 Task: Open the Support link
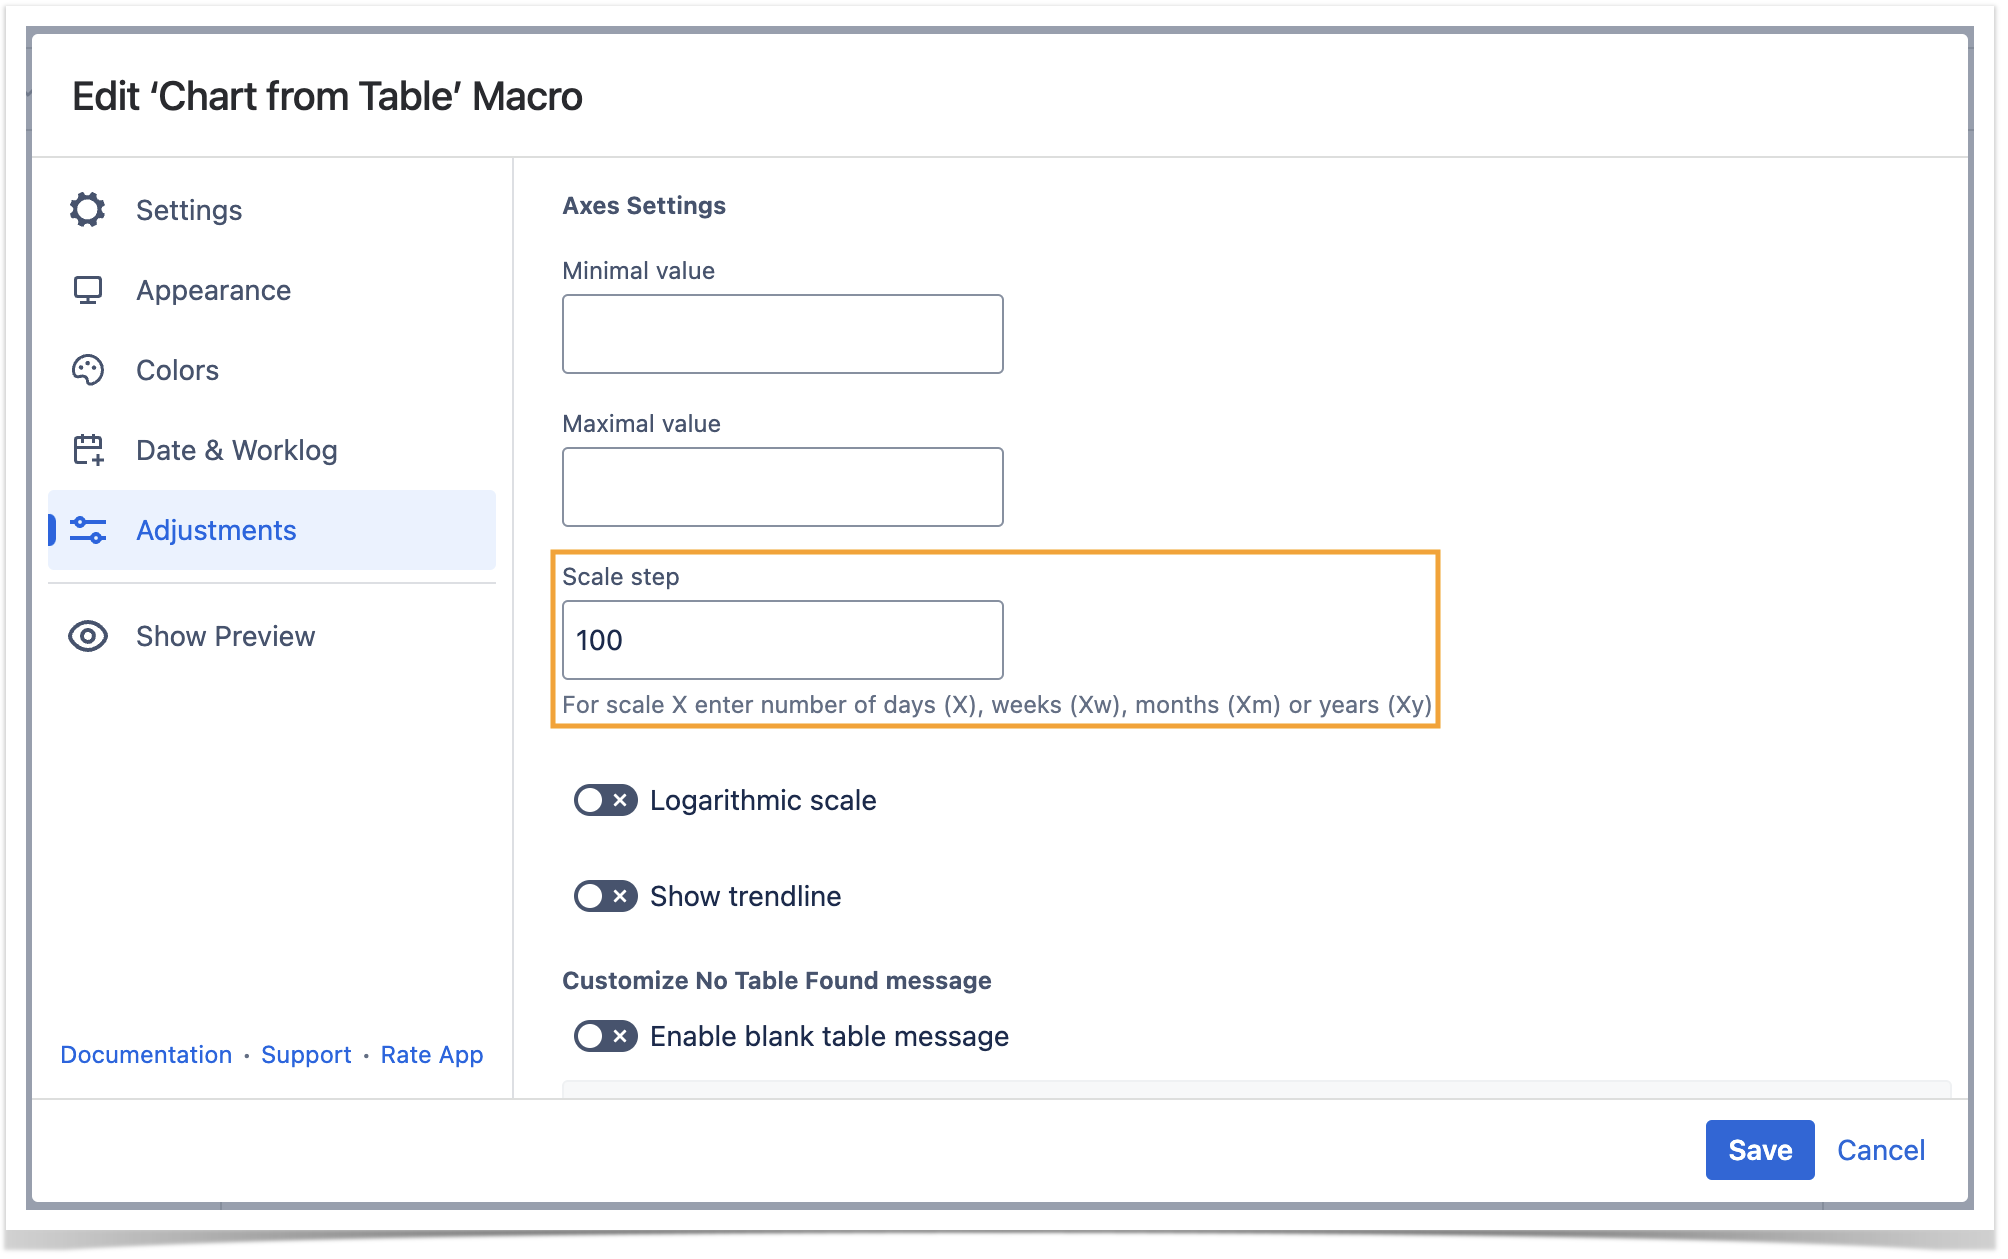pyautogui.click(x=306, y=1055)
